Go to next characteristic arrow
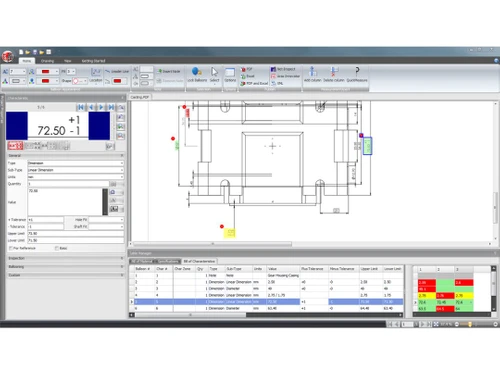This screenshot has width=500, height=375. (x=101, y=107)
